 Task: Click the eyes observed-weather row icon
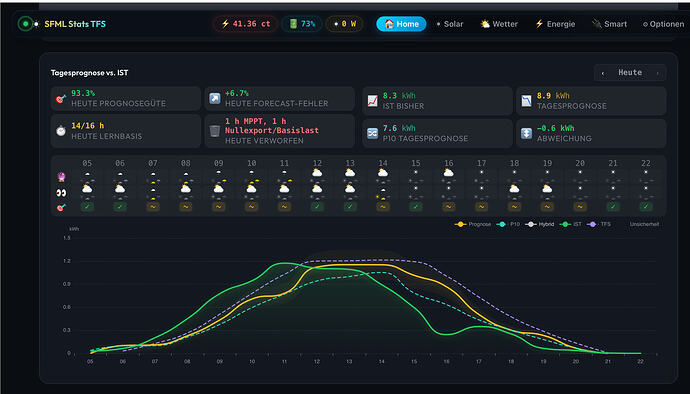(61, 192)
